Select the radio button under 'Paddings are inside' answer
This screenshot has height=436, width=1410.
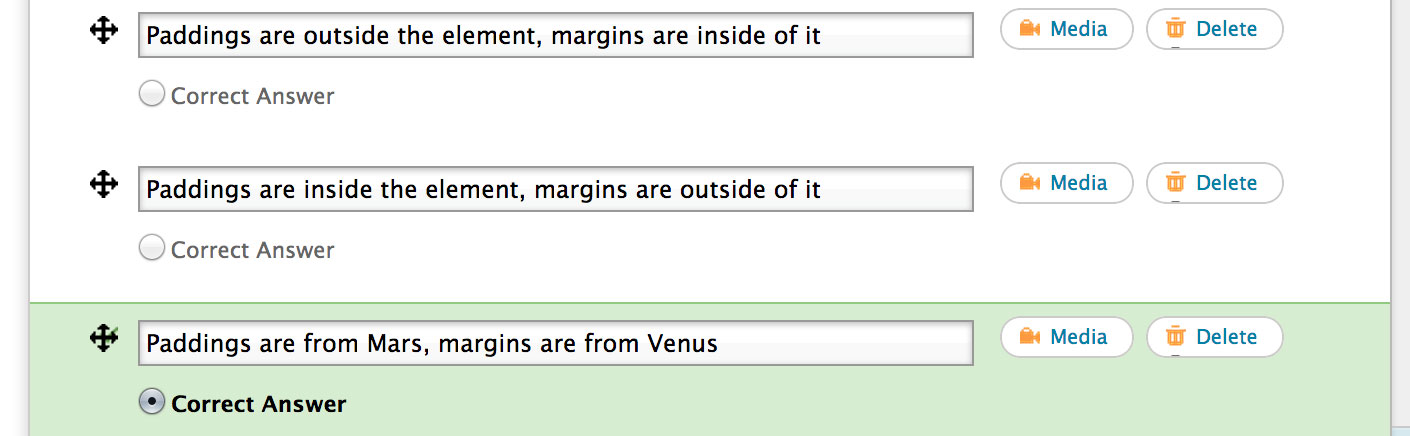pyautogui.click(x=151, y=249)
